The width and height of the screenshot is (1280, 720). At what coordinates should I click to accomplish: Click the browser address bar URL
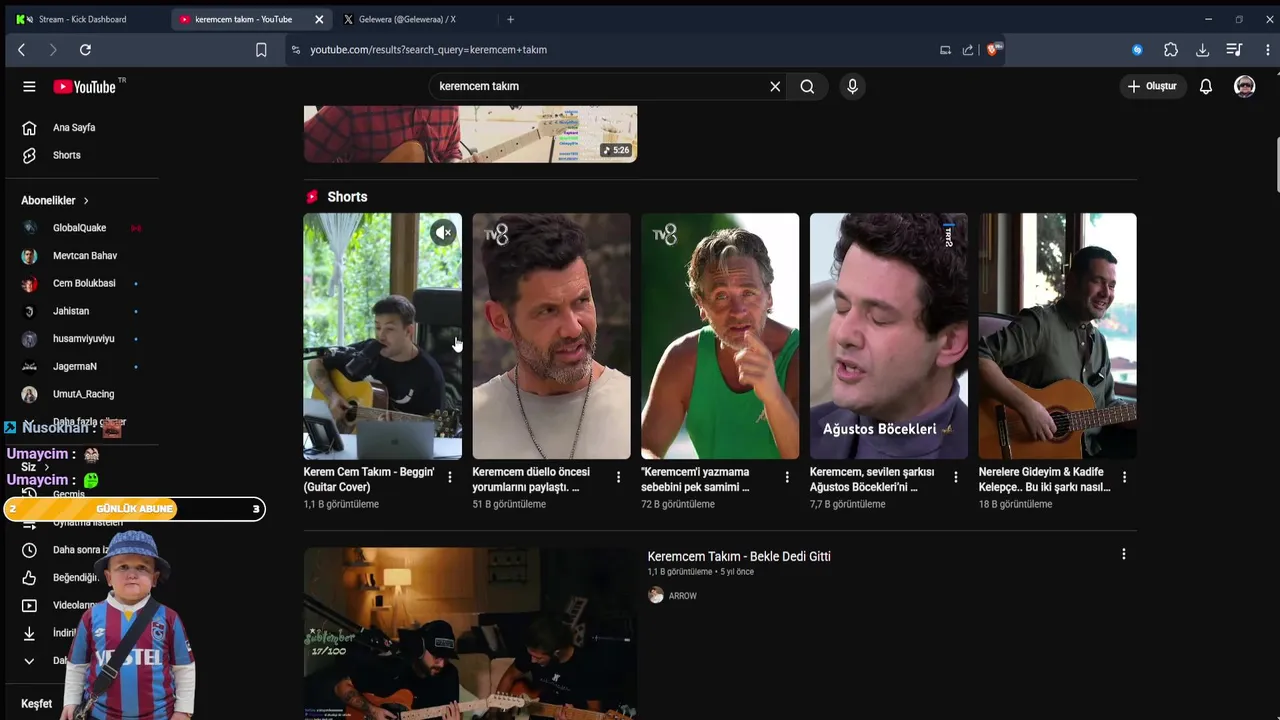(x=428, y=50)
